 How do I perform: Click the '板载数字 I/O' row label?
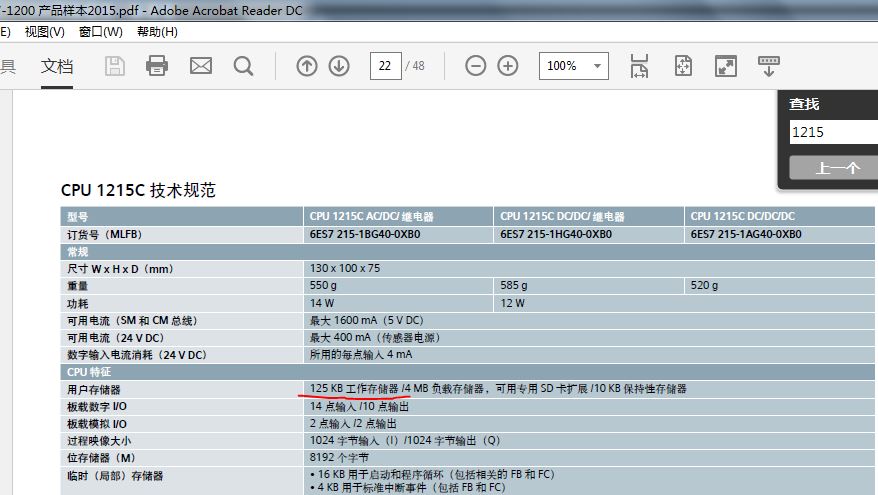click(97, 407)
